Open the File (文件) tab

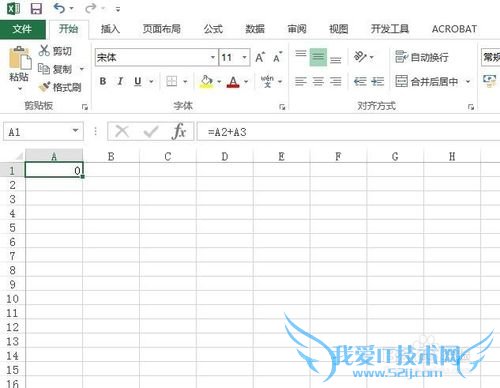(x=22, y=29)
